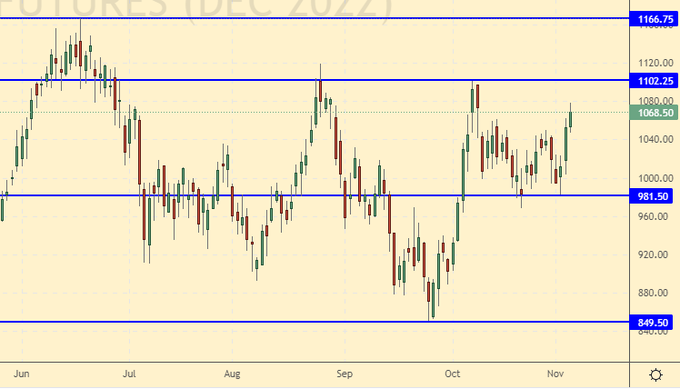
Task: Click the Nov label on time axis
Action: (555, 374)
